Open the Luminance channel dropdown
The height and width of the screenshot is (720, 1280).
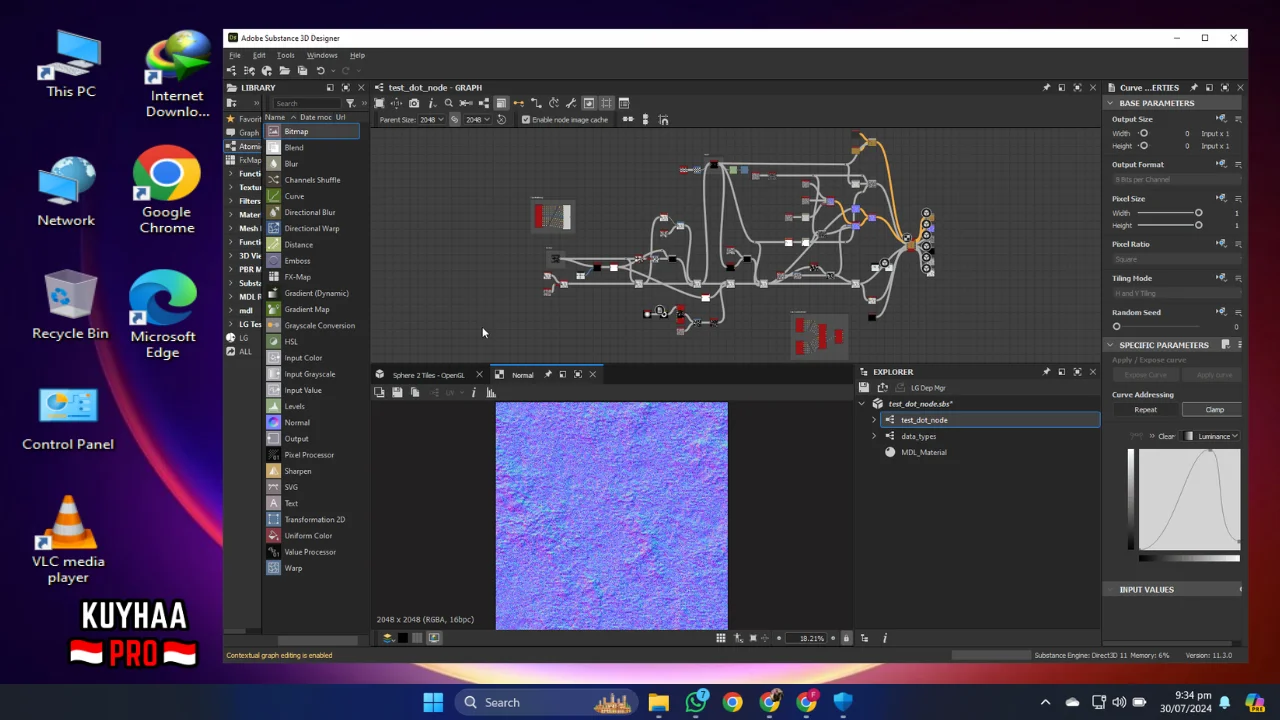1213,436
